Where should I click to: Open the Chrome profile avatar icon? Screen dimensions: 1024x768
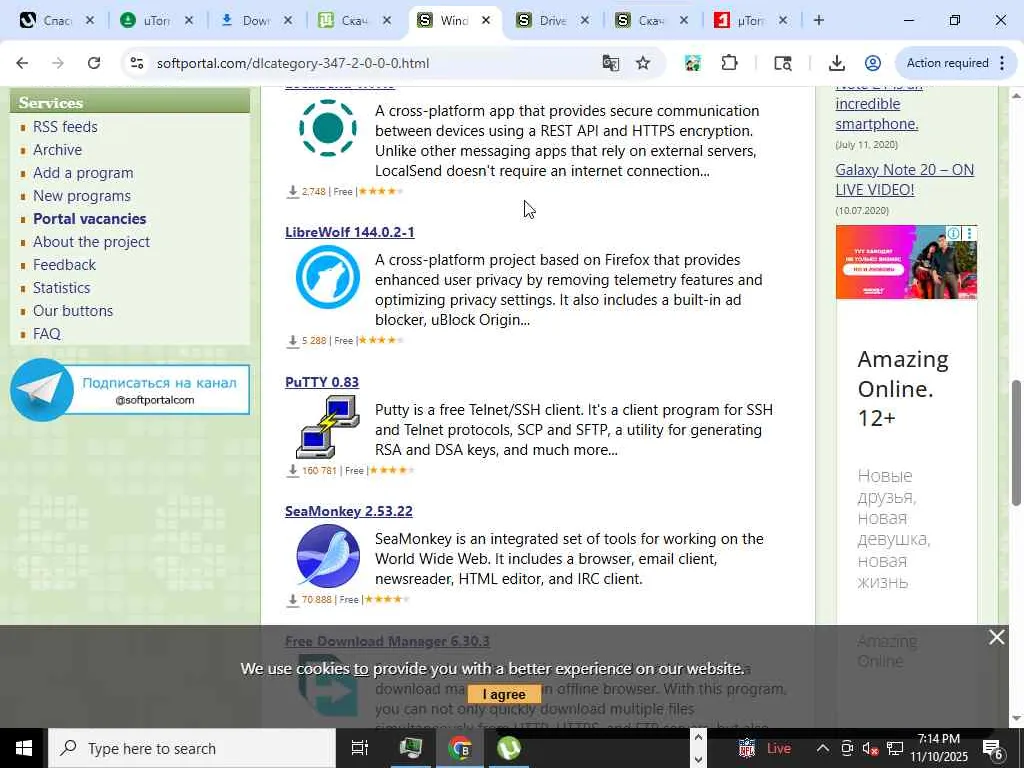(x=872, y=63)
